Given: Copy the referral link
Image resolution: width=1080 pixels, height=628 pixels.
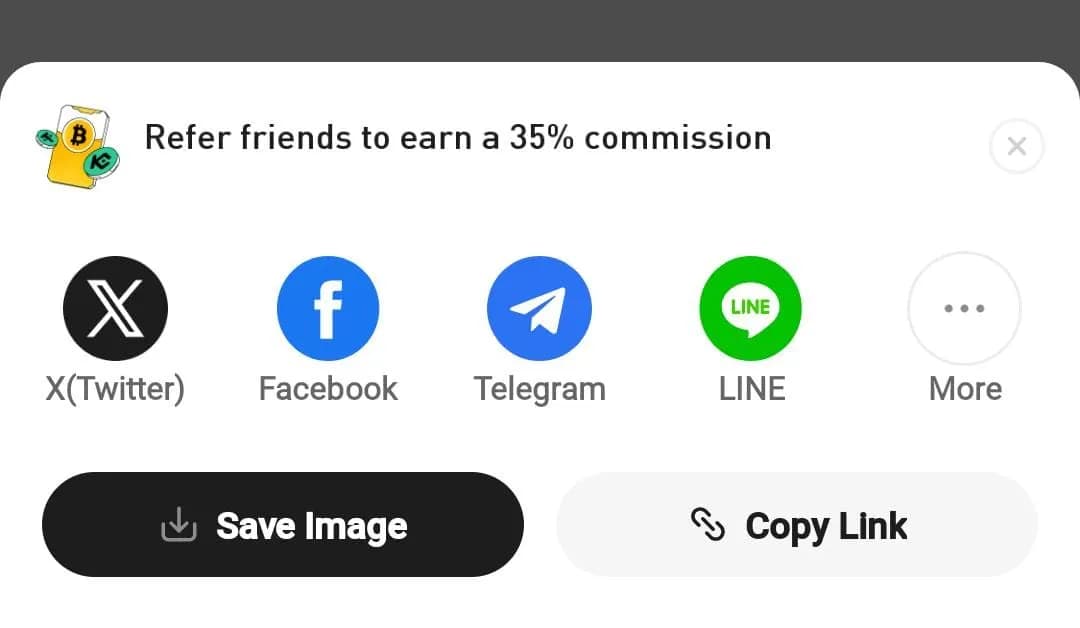Looking at the screenshot, I should [x=797, y=525].
